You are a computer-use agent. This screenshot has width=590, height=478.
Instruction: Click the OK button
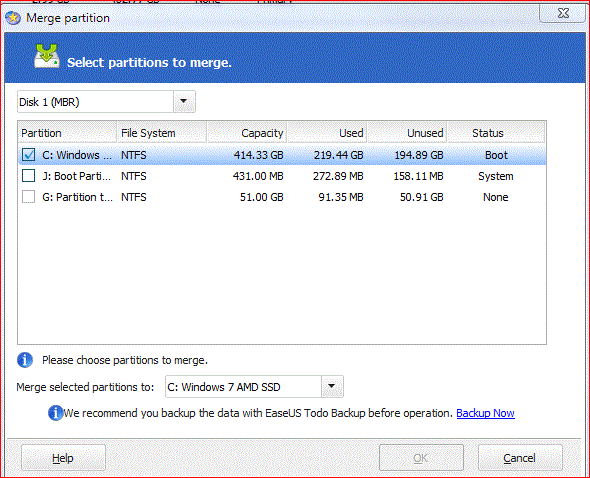(x=421, y=458)
